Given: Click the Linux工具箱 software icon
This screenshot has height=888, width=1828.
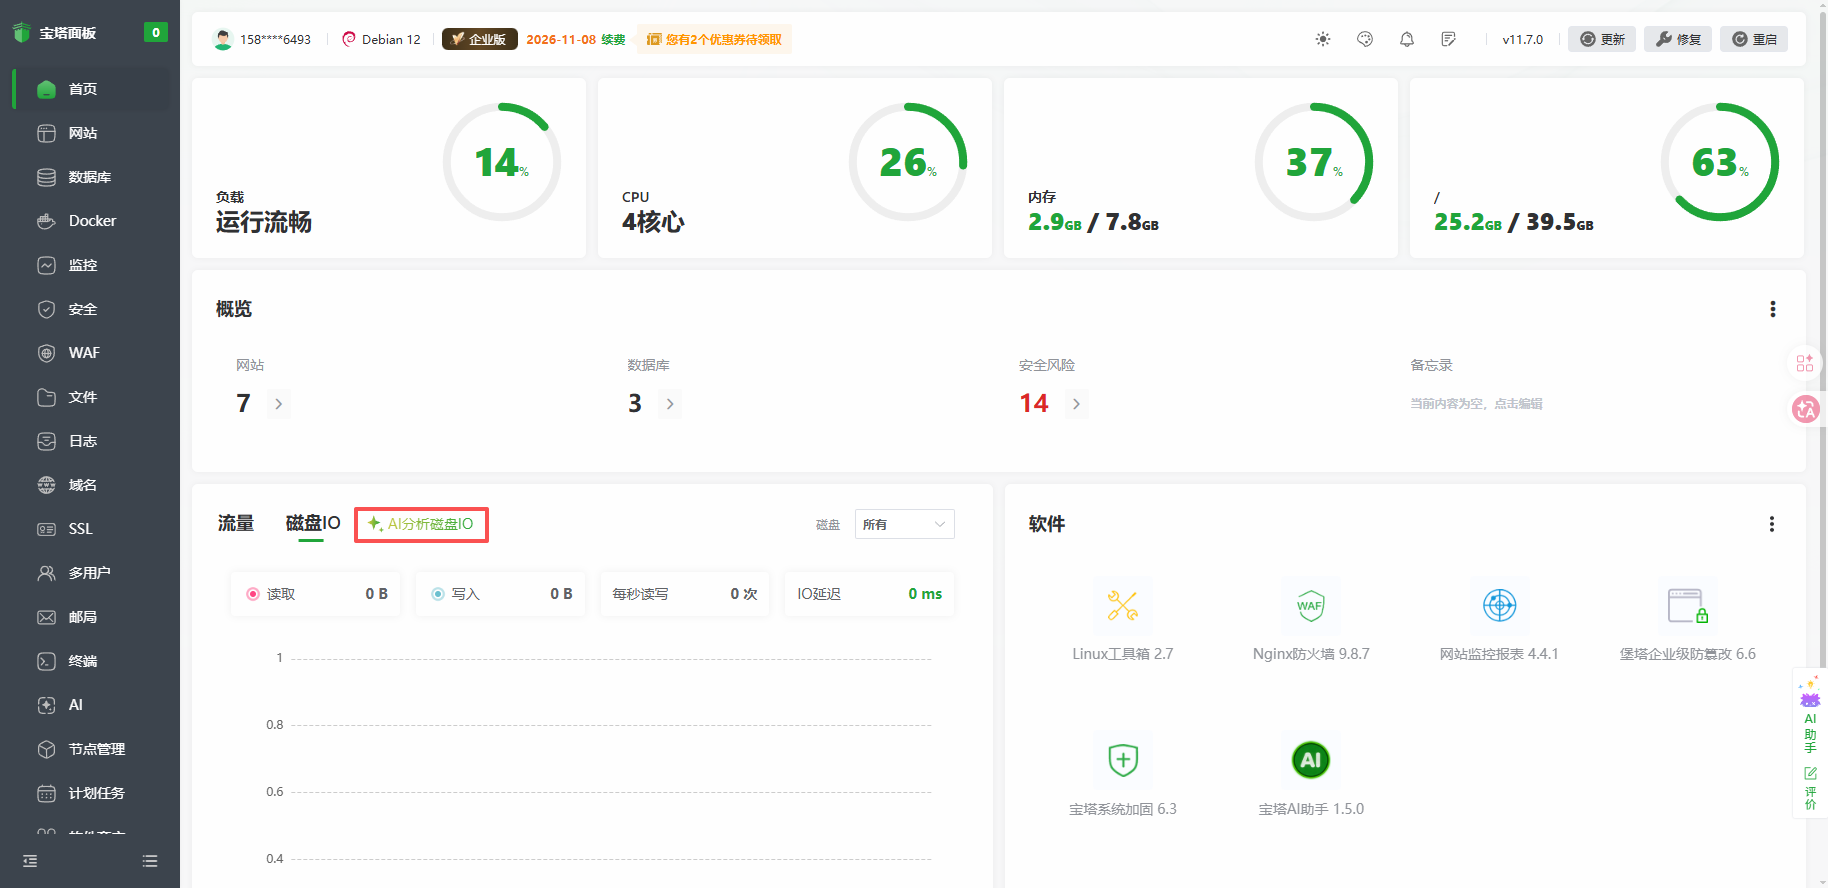Looking at the screenshot, I should (1122, 606).
